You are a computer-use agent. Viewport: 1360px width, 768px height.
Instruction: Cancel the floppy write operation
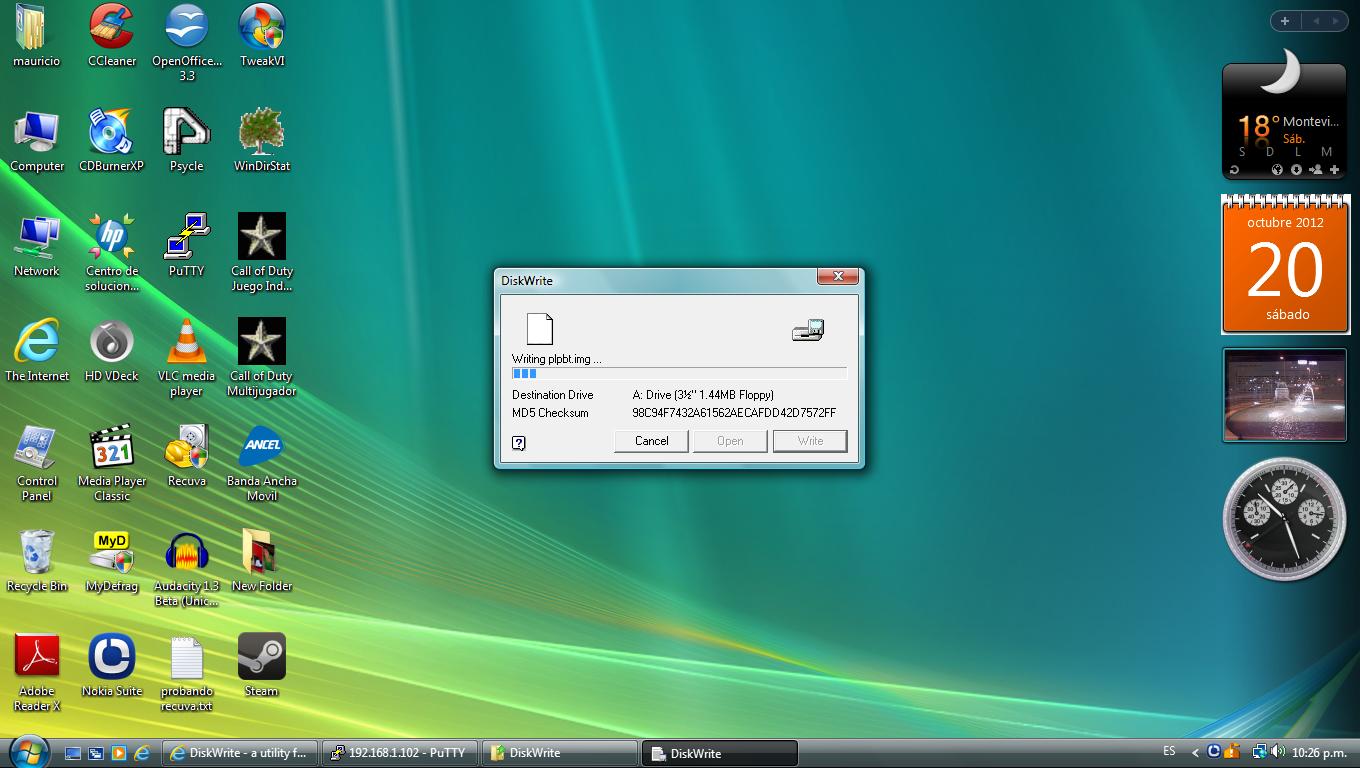651,440
